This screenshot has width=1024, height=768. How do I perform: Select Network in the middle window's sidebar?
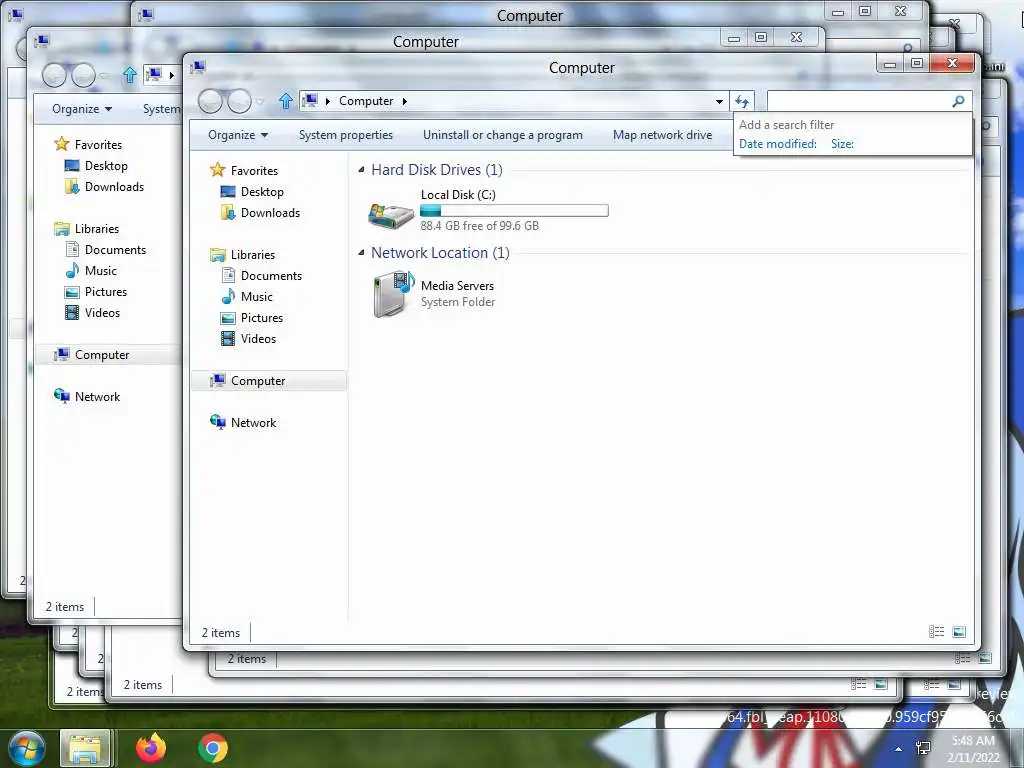pos(97,396)
